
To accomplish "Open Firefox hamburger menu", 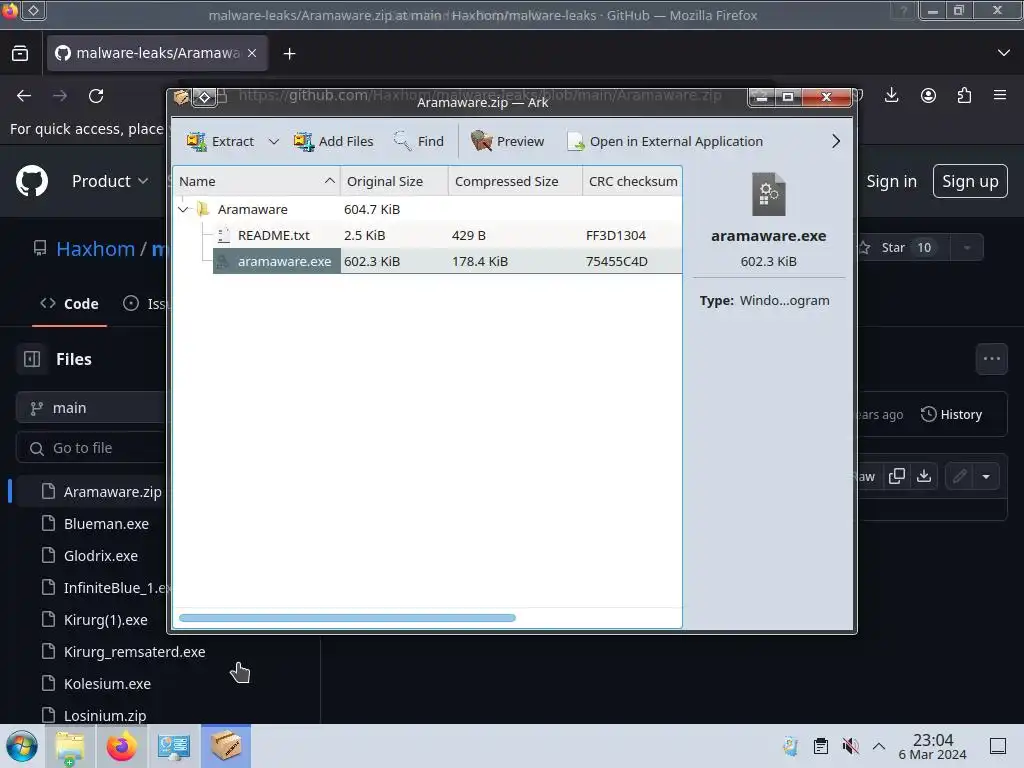I will point(1000,95).
